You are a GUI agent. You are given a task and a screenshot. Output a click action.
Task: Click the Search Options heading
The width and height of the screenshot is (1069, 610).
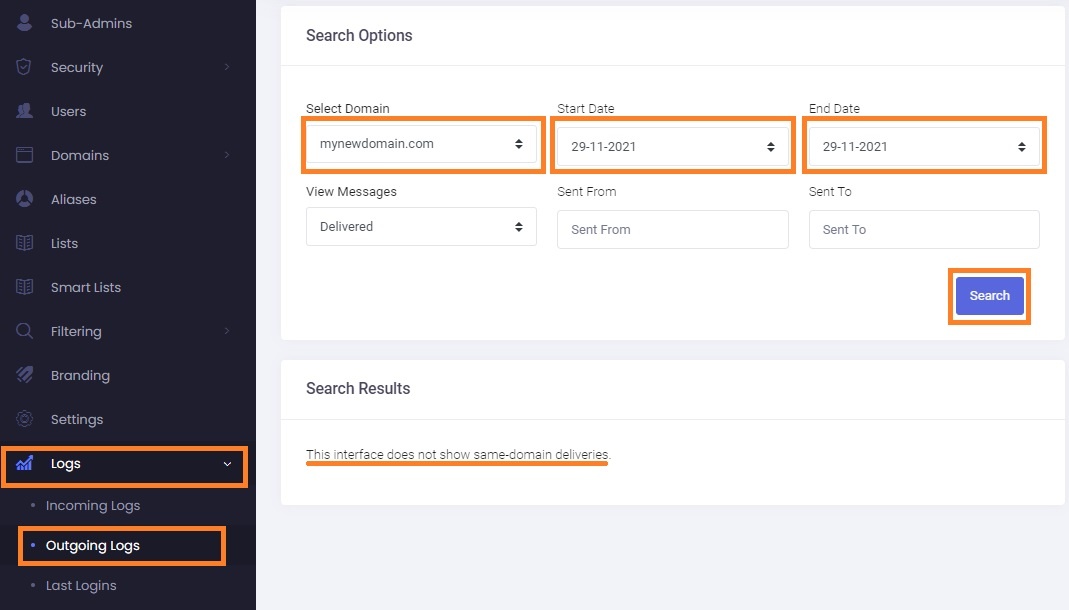point(359,35)
